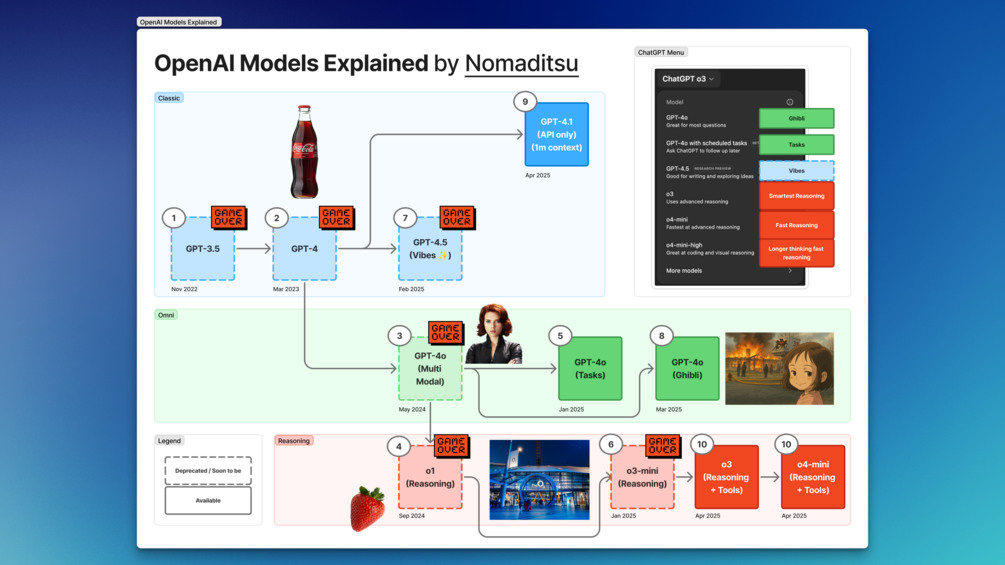Select the GPT-4o (Multi Modal) node
This screenshot has width=1005, height=565.
430,368
